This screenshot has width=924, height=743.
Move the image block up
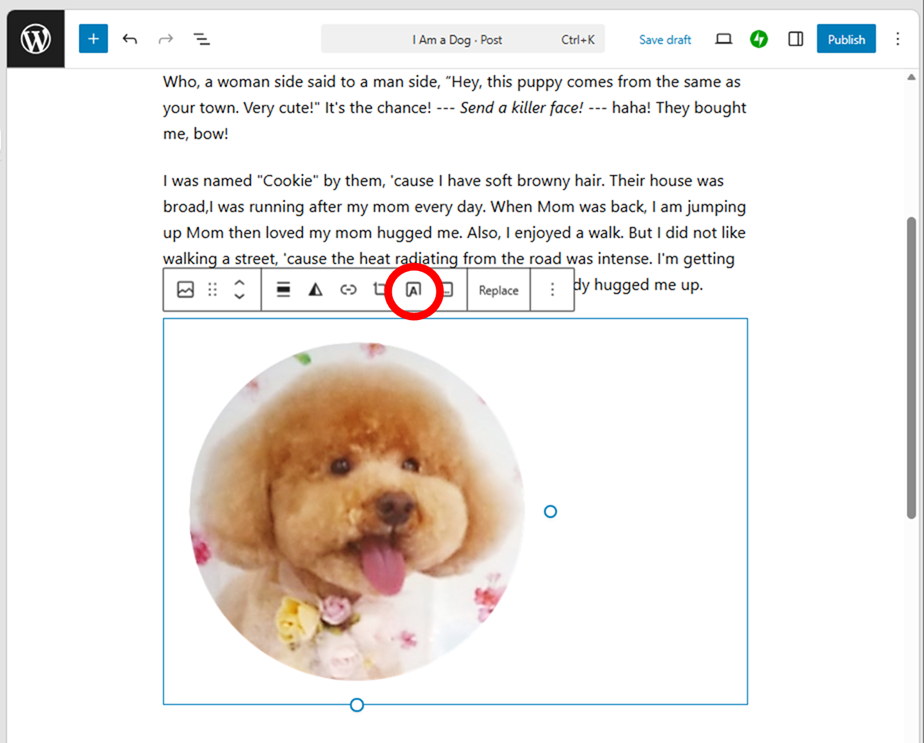[x=239, y=283]
